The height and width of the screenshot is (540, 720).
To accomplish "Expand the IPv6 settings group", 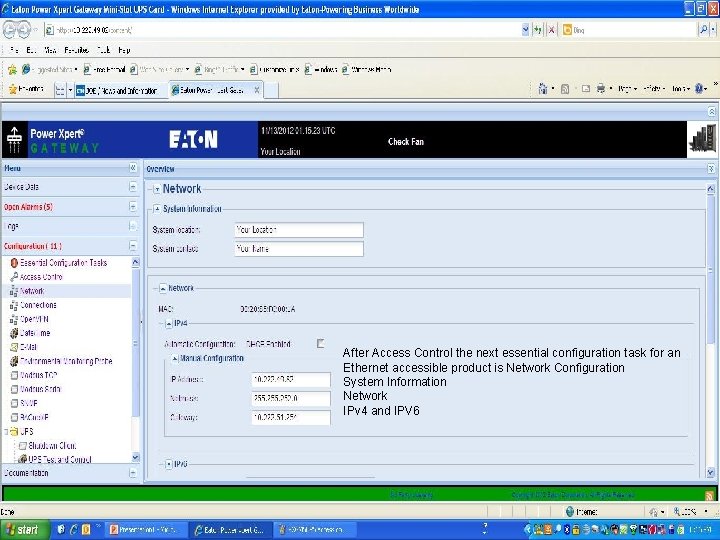I will (169, 464).
